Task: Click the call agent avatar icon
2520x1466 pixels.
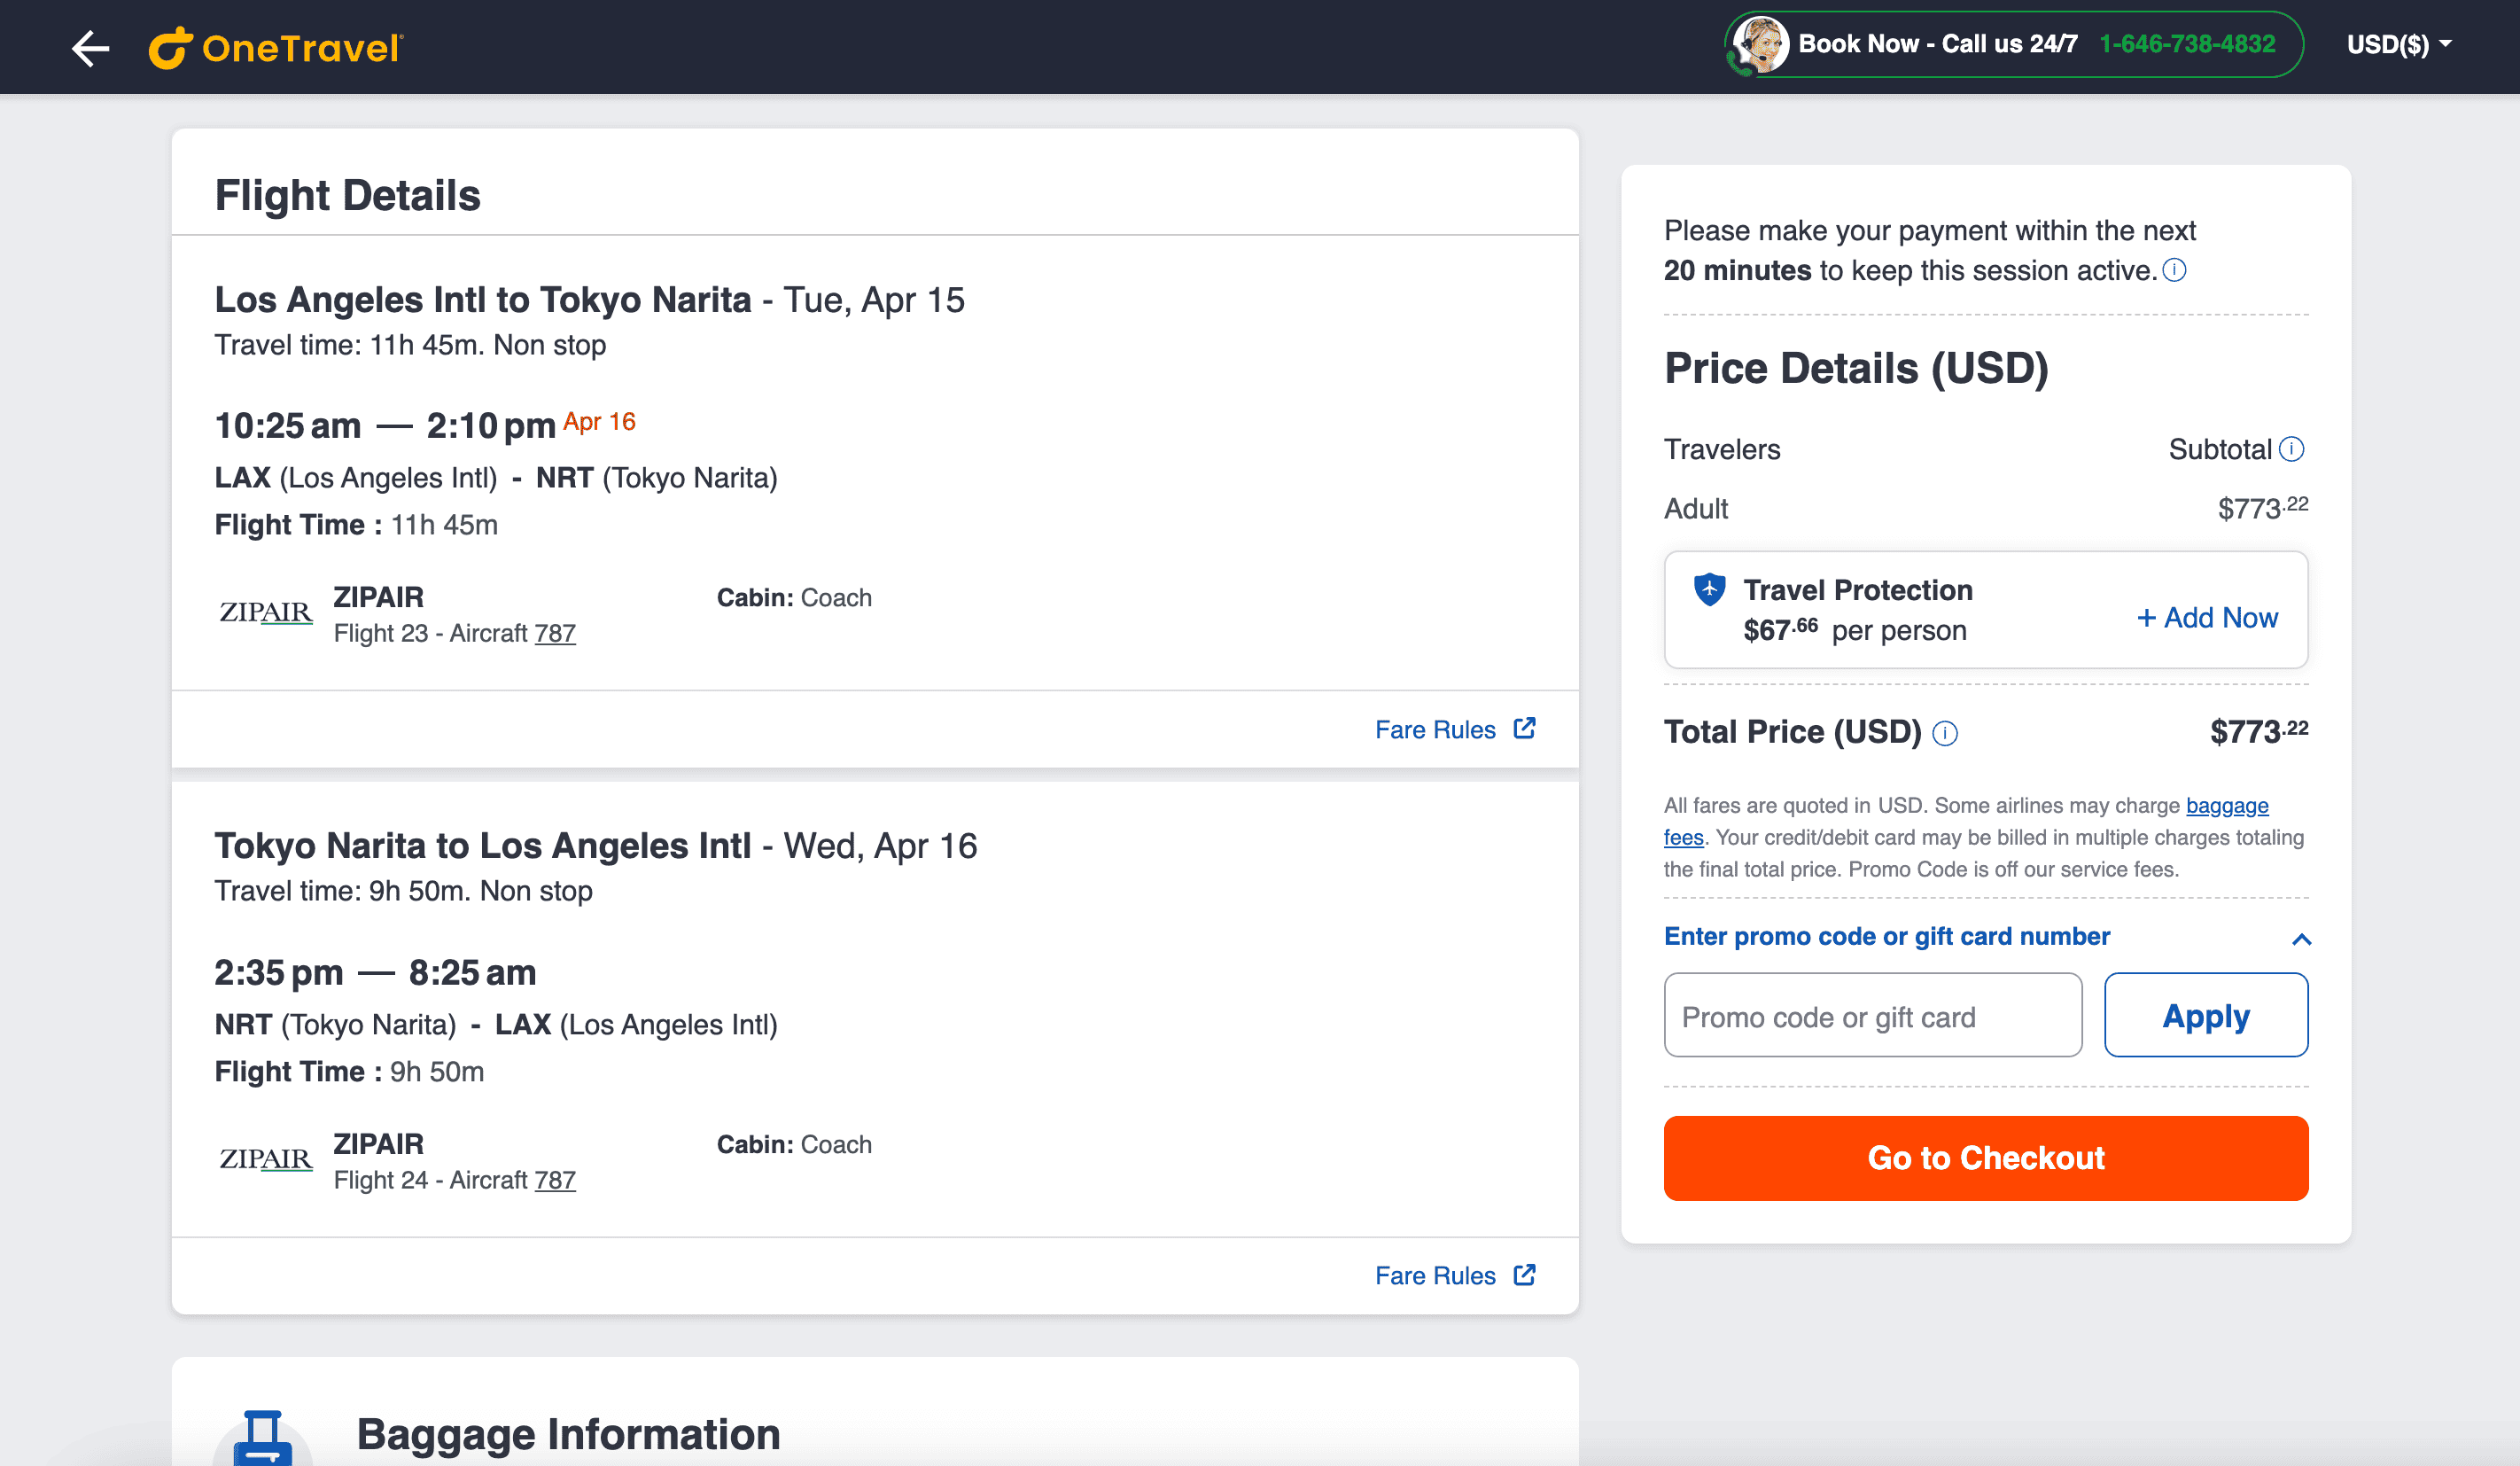Action: point(1760,45)
